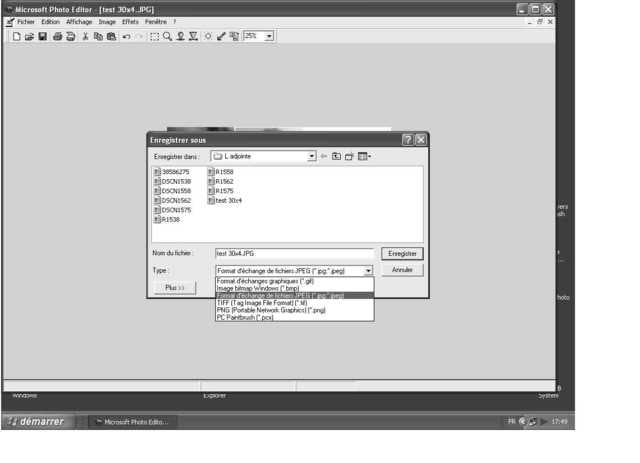Click the FR language indicator in system tray

(x=512, y=421)
